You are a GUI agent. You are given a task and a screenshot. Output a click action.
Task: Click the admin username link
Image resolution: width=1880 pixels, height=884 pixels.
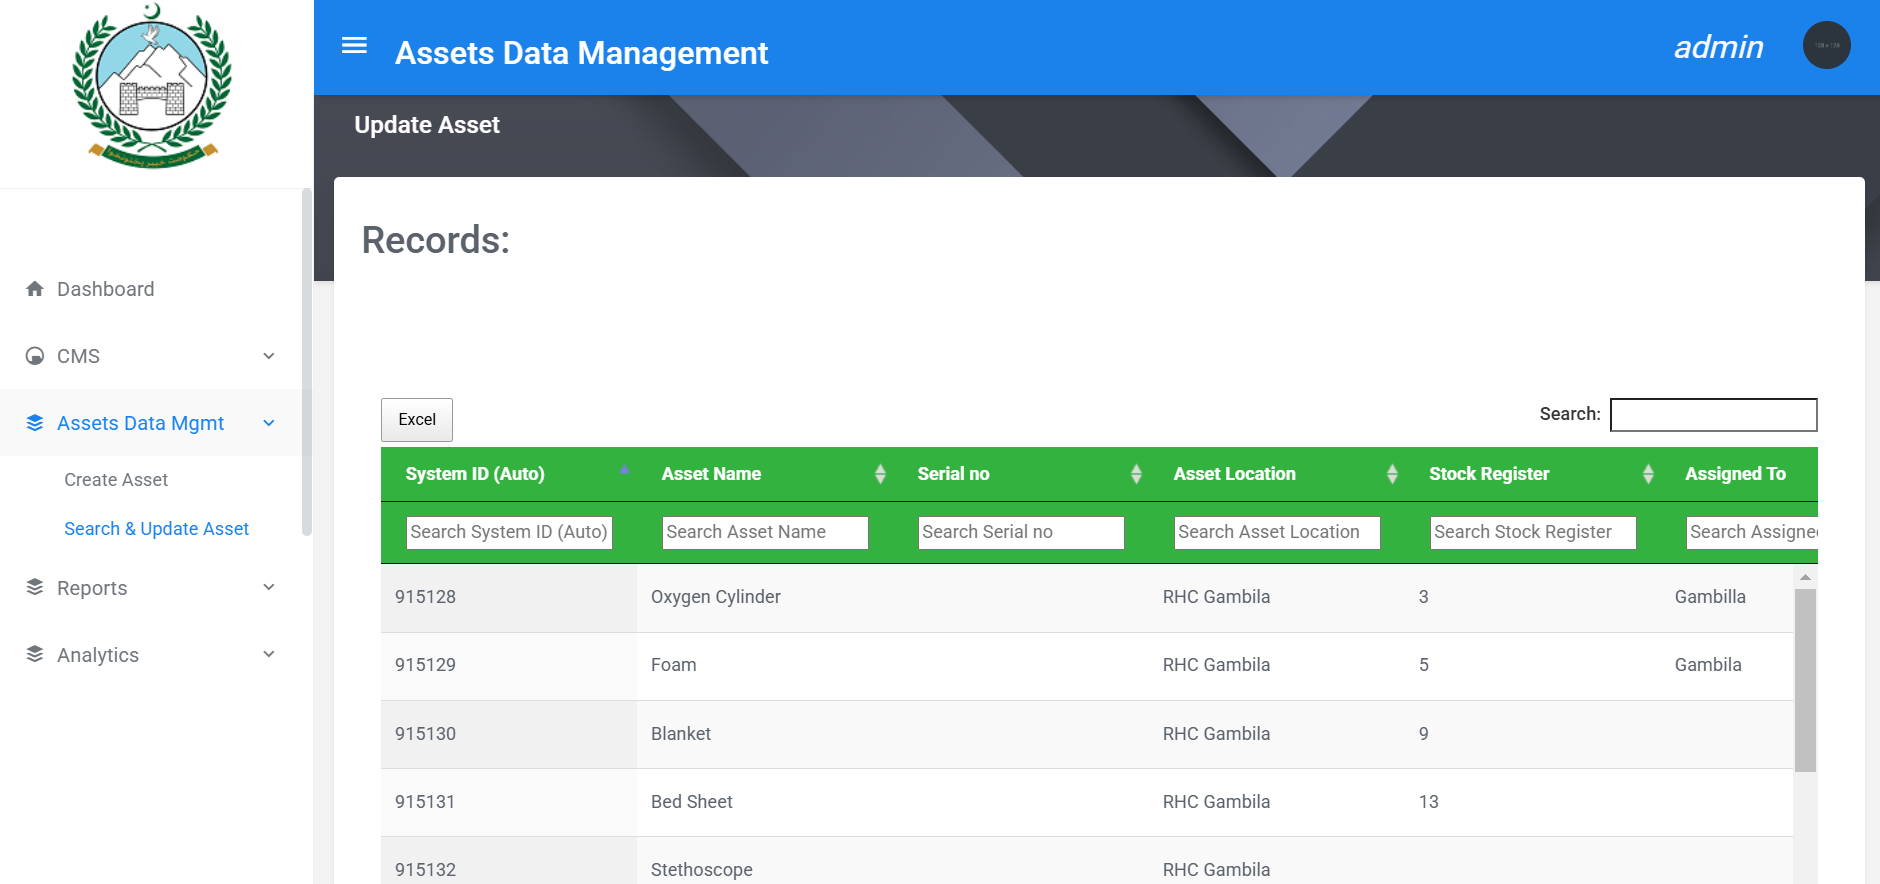[x=1718, y=47]
